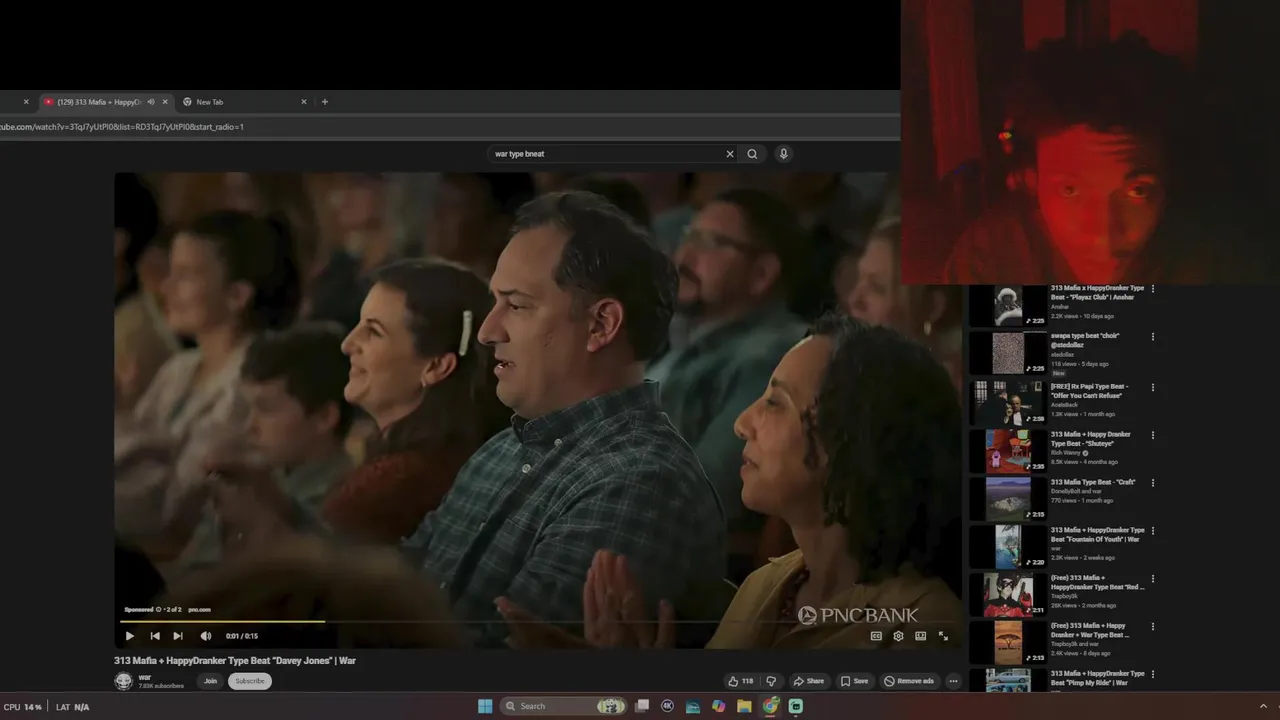
Task: Open the 'Playaz Club' | Anshar video thumbnail
Action: (x=1007, y=306)
